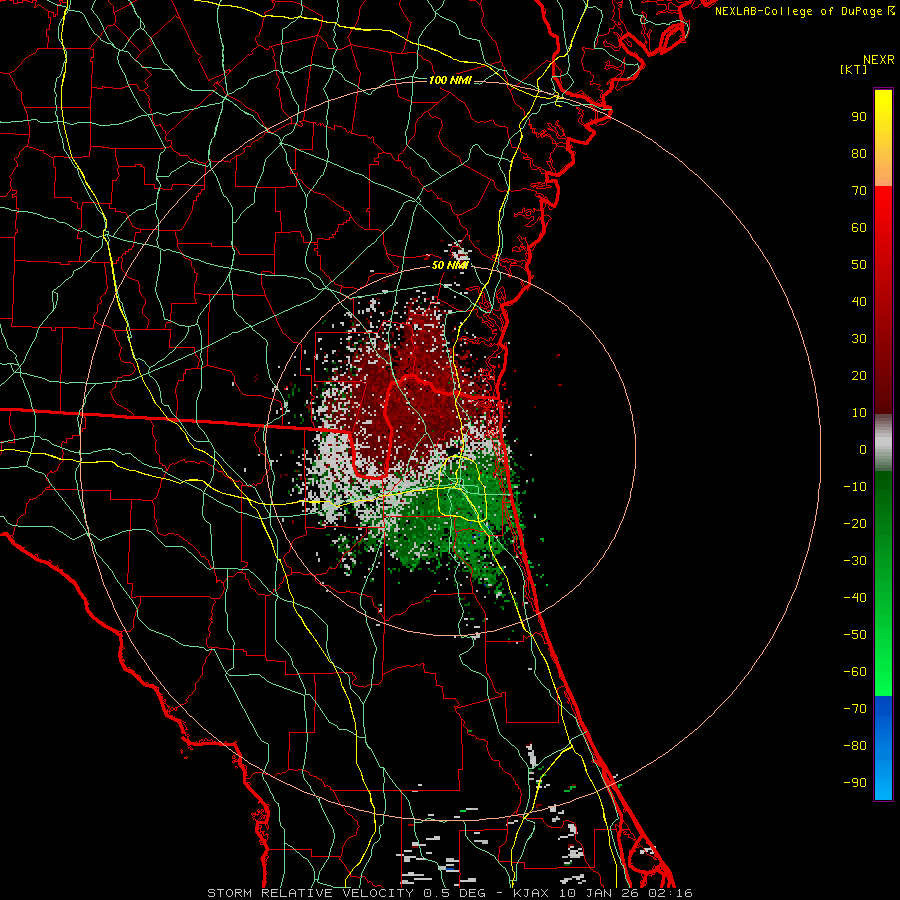Click the bright green segment of color bar
Screen dimensions: 900x900
(x=883, y=584)
